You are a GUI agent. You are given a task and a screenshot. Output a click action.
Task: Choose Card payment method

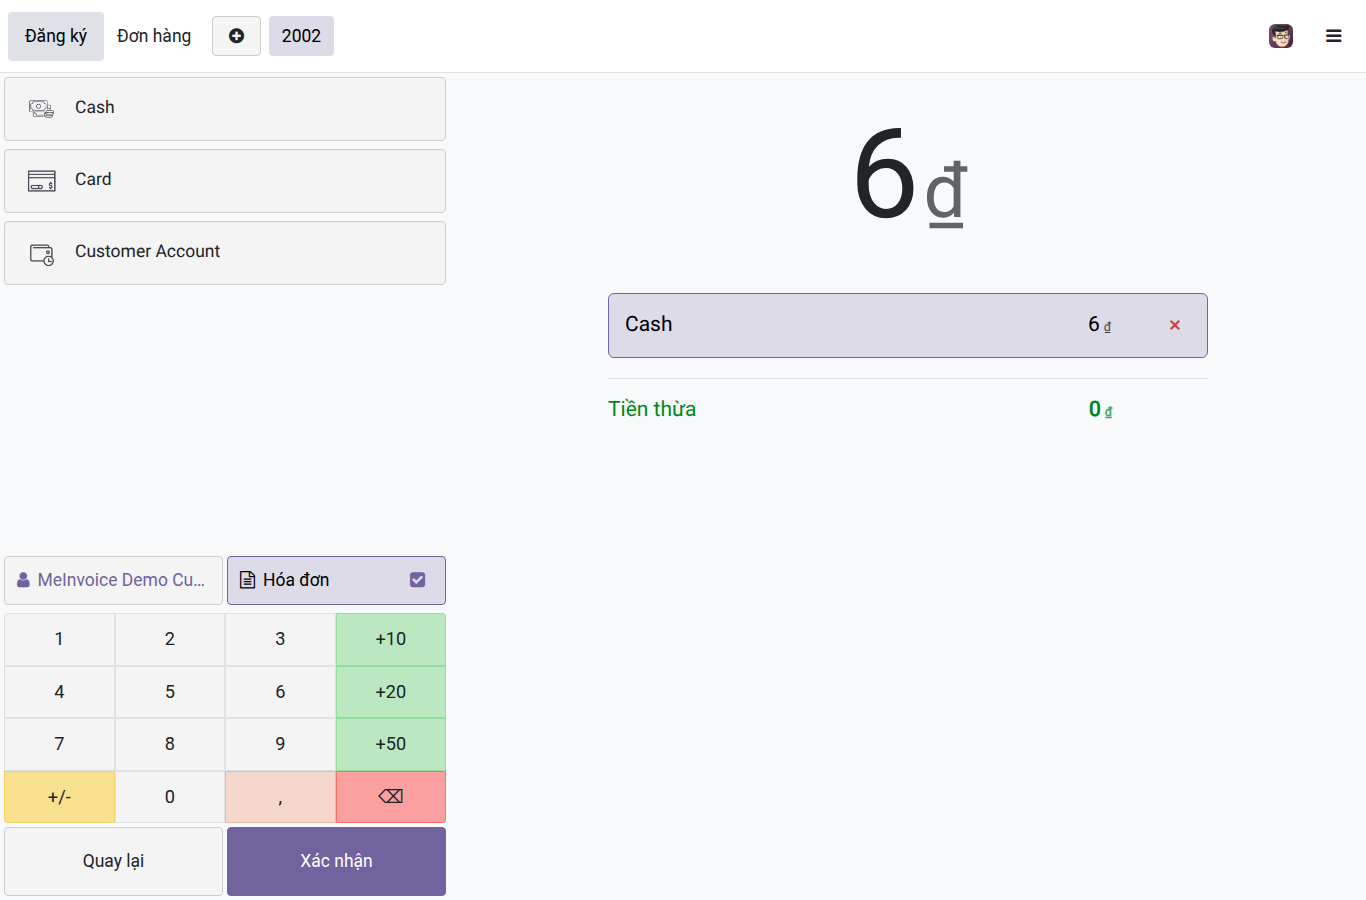pos(225,181)
